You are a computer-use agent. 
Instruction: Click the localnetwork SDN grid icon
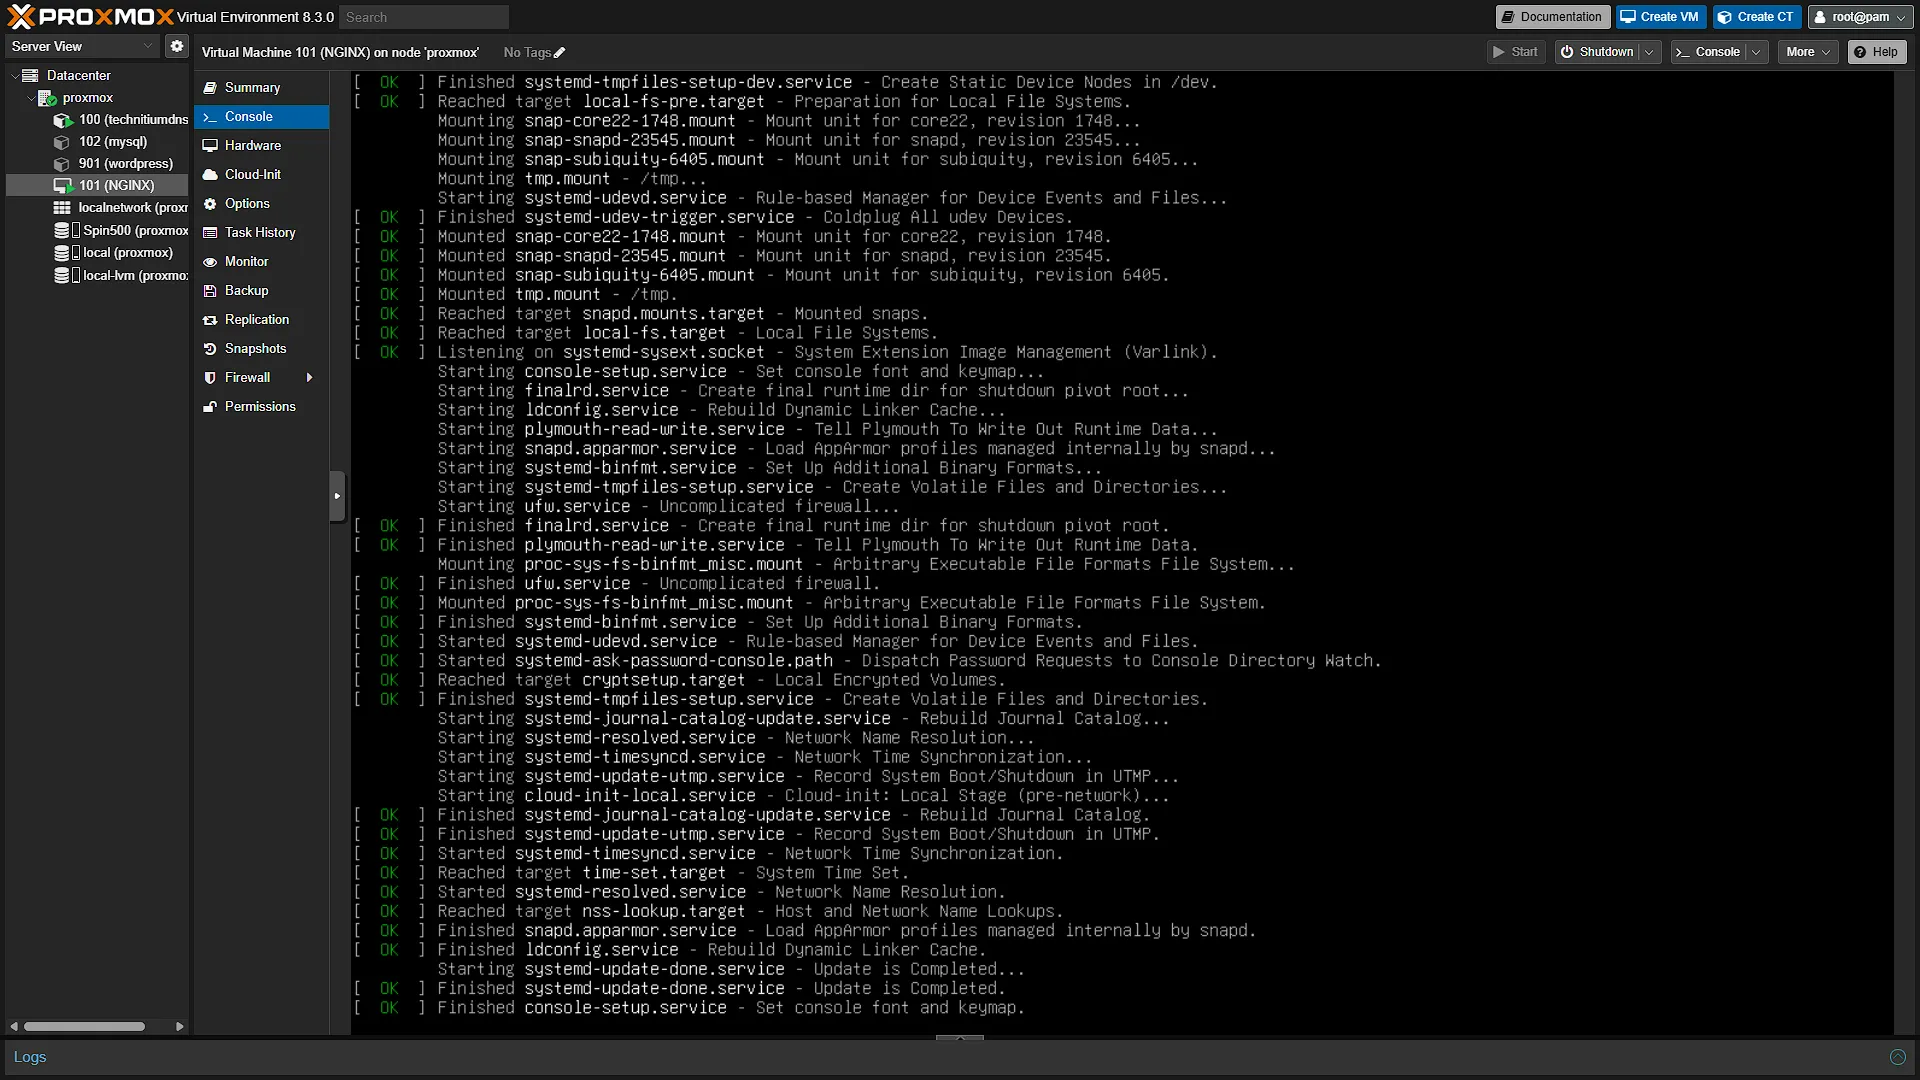pyautogui.click(x=62, y=207)
